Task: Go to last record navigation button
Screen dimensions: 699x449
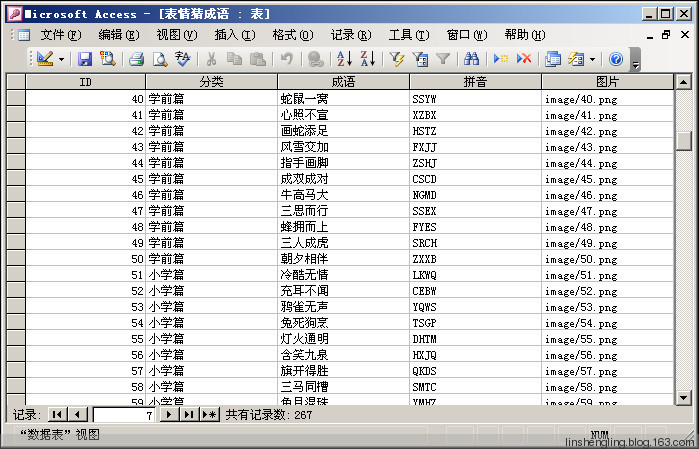Action: click(x=189, y=415)
